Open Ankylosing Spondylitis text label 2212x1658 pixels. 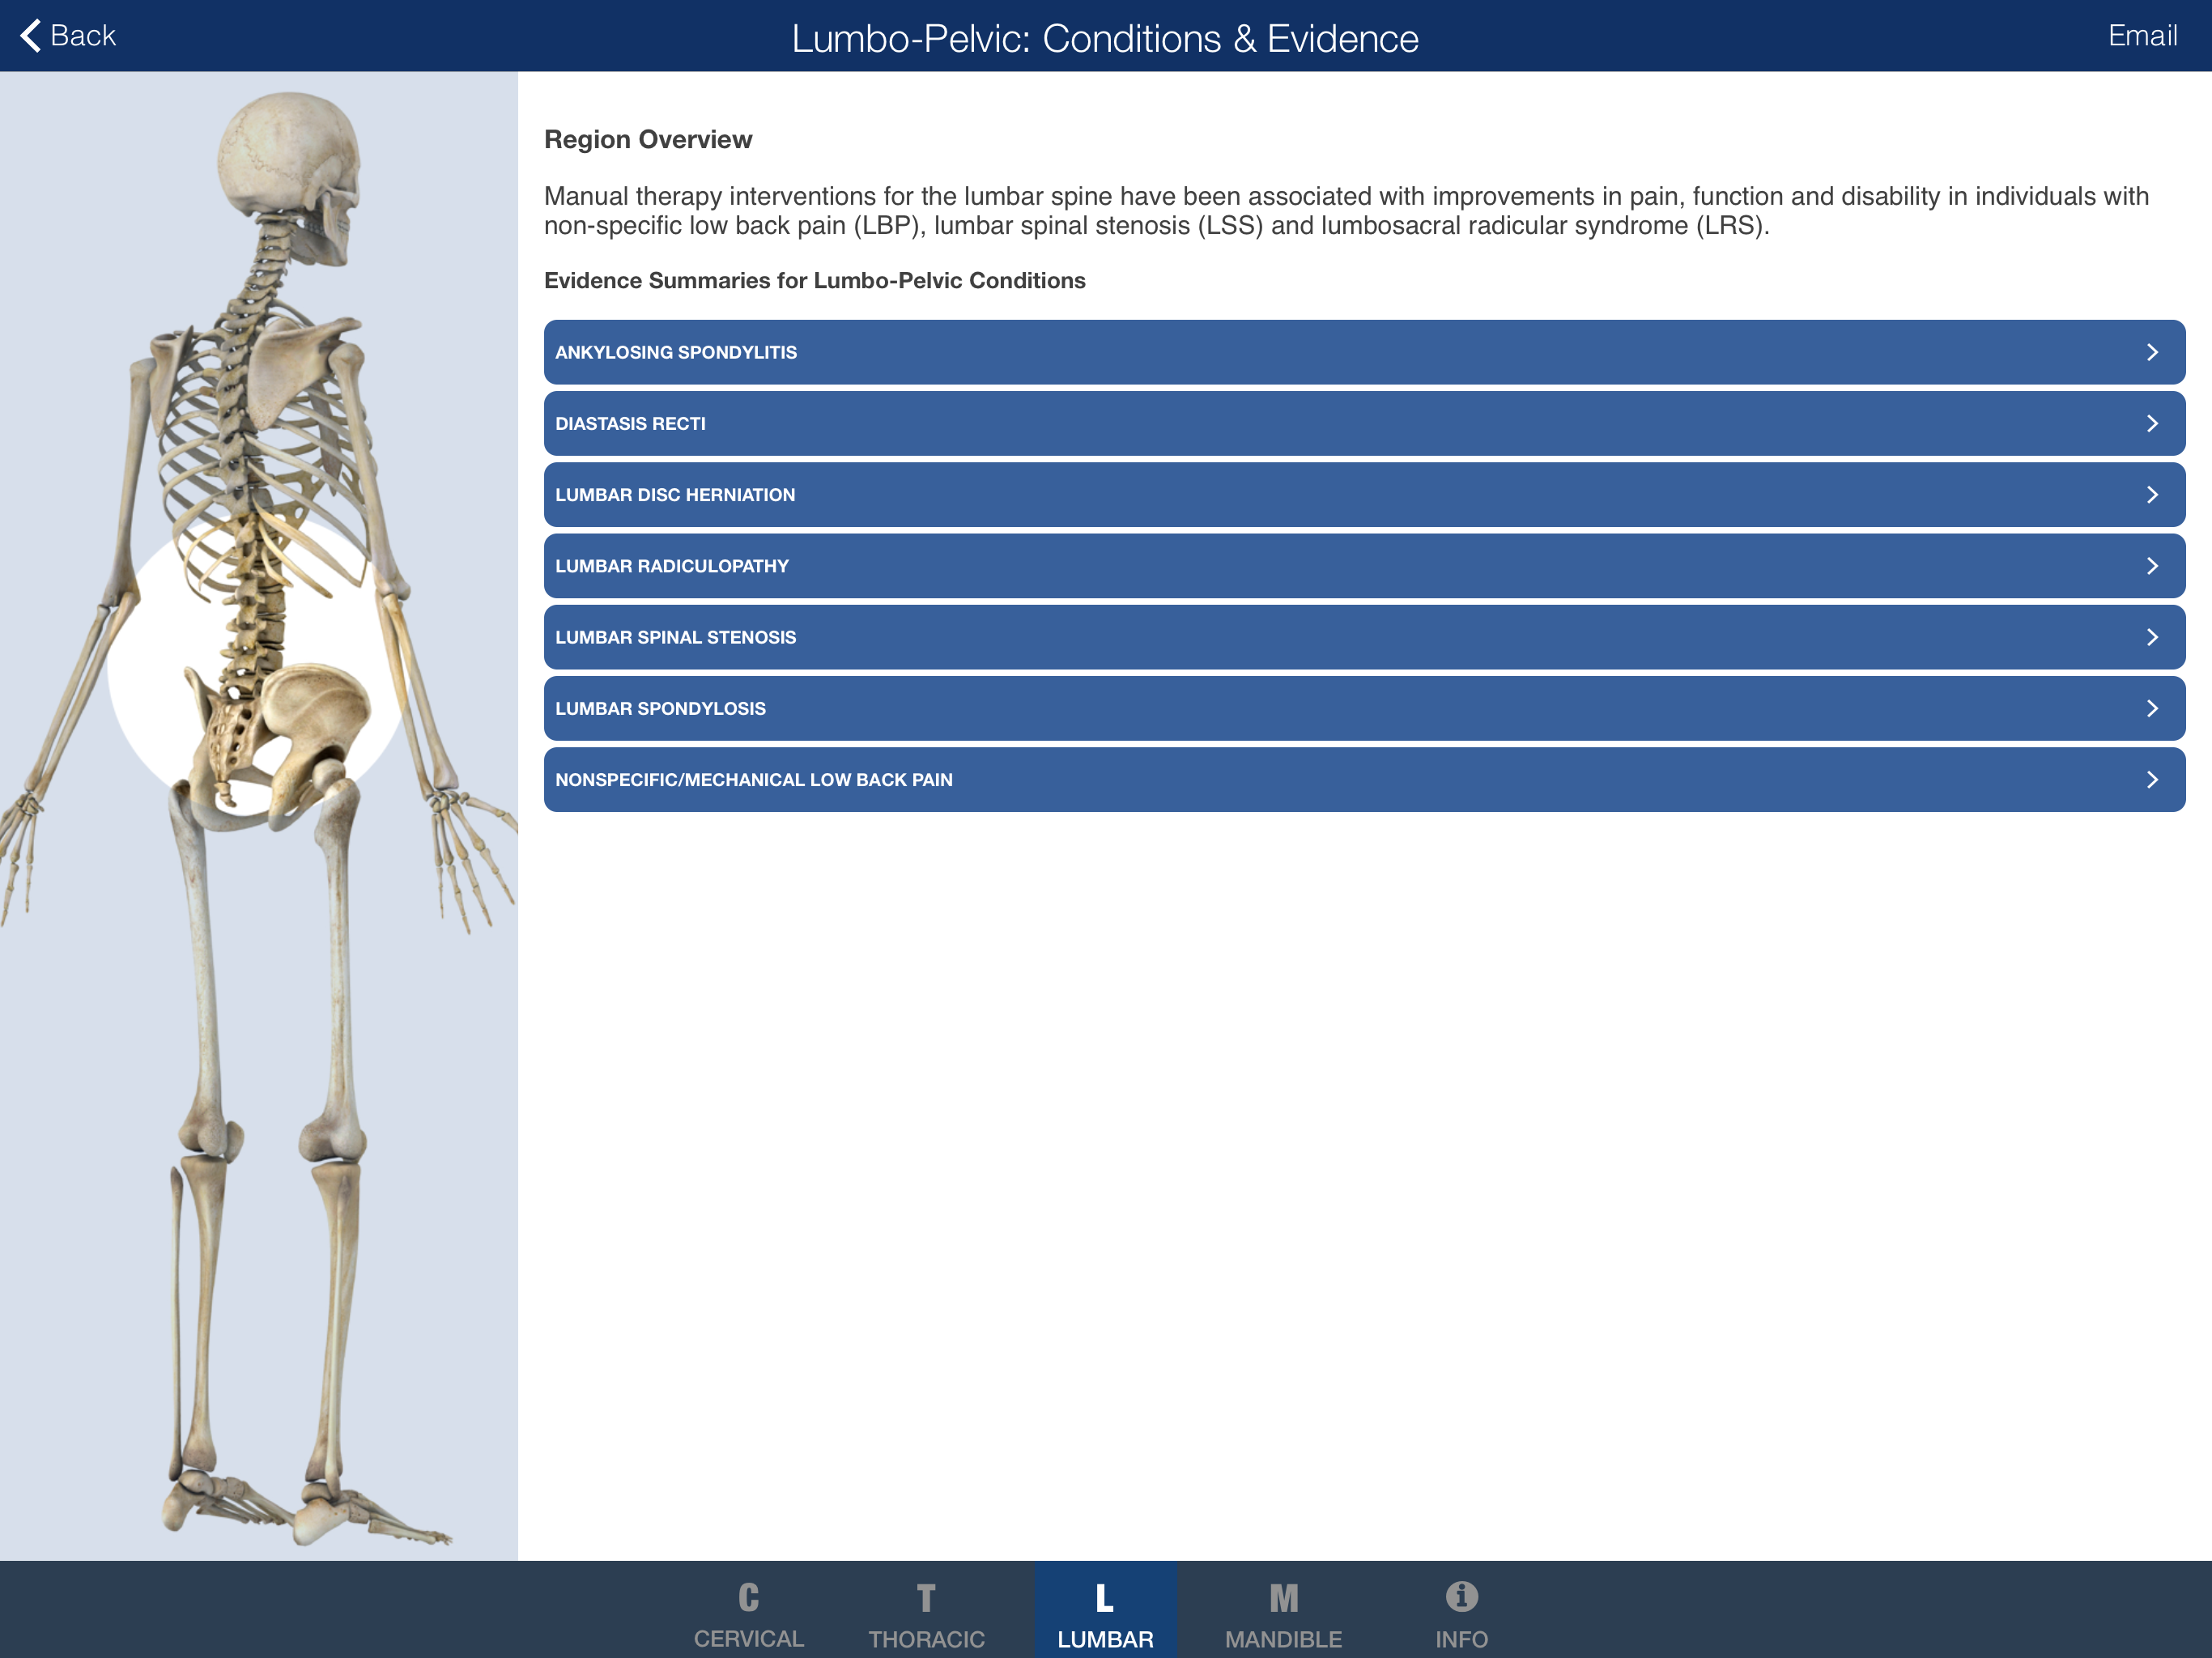(x=676, y=352)
